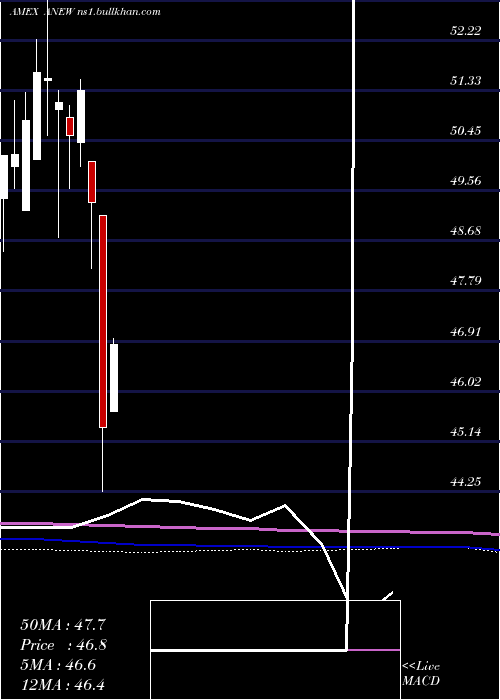Select the longest red candlestick body

pyautogui.click(x=103, y=321)
